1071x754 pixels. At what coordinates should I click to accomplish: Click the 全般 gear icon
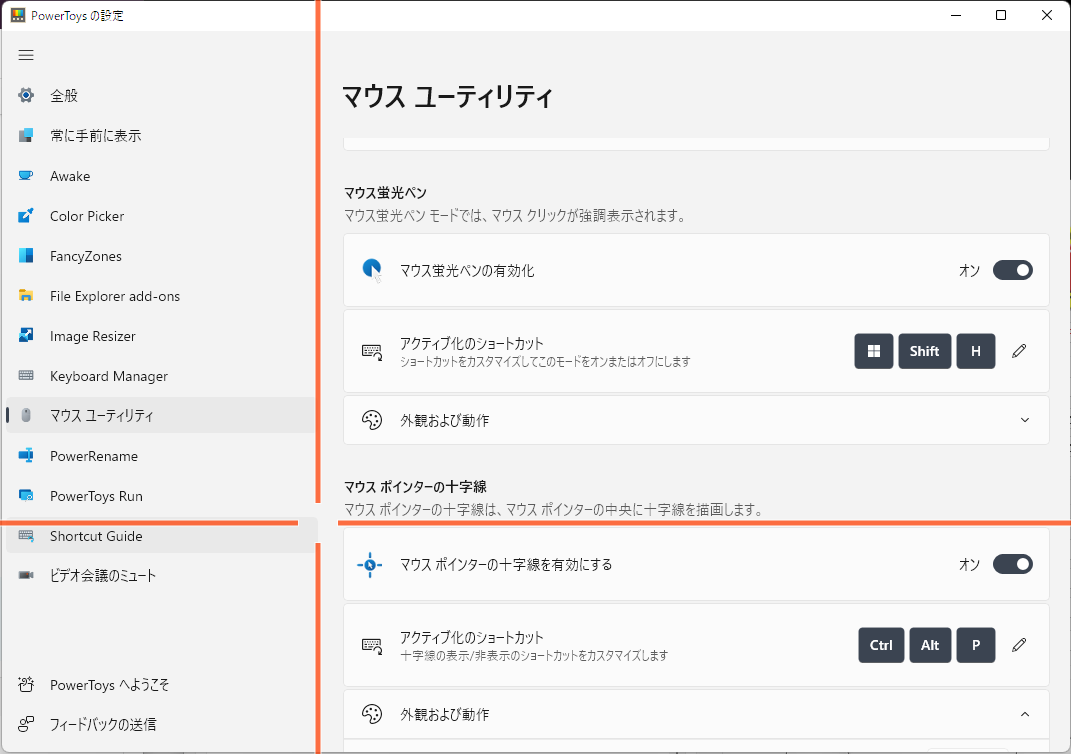point(26,95)
